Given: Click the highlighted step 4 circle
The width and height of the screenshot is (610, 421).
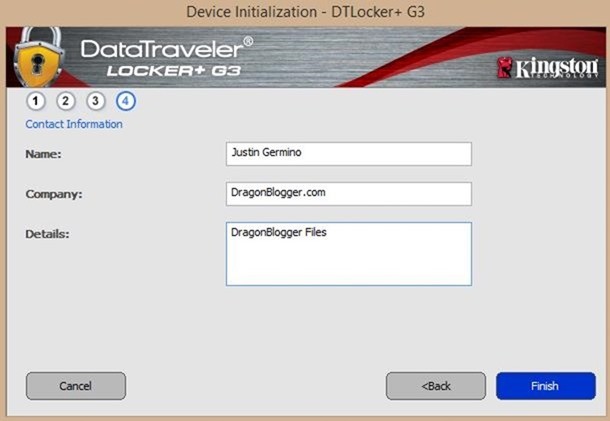Looking at the screenshot, I should [125, 101].
